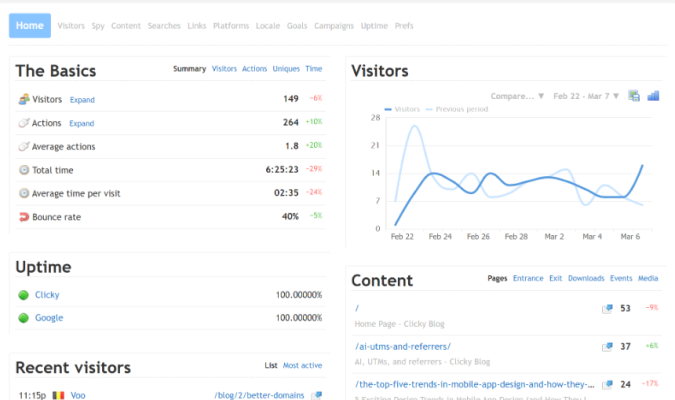Open the Locale navigation item
Screen dimensions: 675x400
(268, 26)
